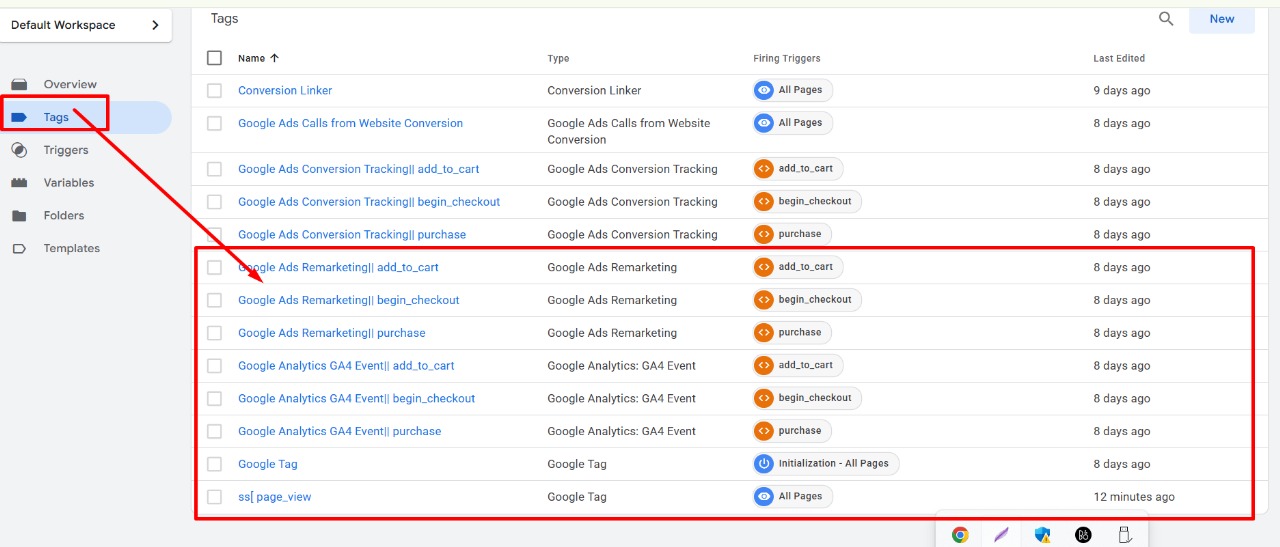Click Chrome icon in the taskbar tray
The image size is (1280, 547).
click(x=960, y=535)
